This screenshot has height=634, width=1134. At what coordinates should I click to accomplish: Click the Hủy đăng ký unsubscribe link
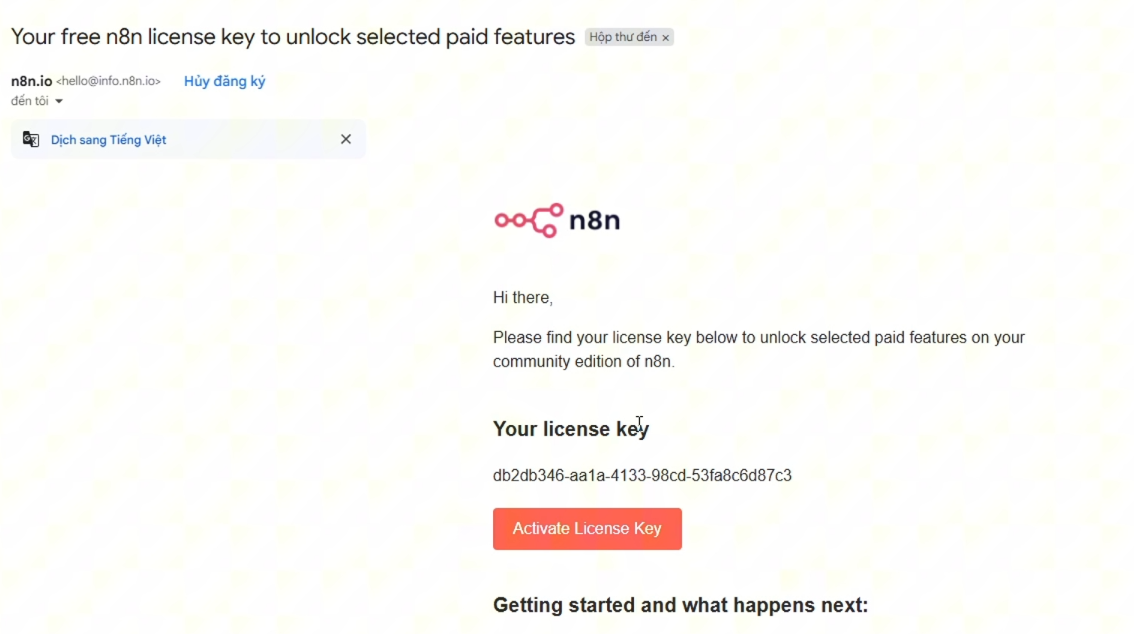224,81
